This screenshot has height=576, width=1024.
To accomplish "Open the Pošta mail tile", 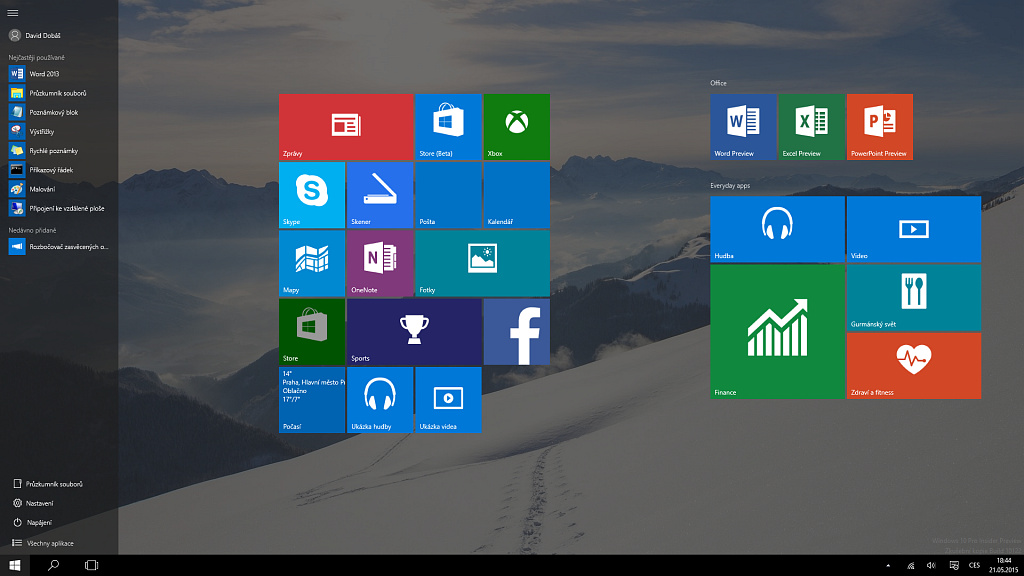I will (x=448, y=195).
